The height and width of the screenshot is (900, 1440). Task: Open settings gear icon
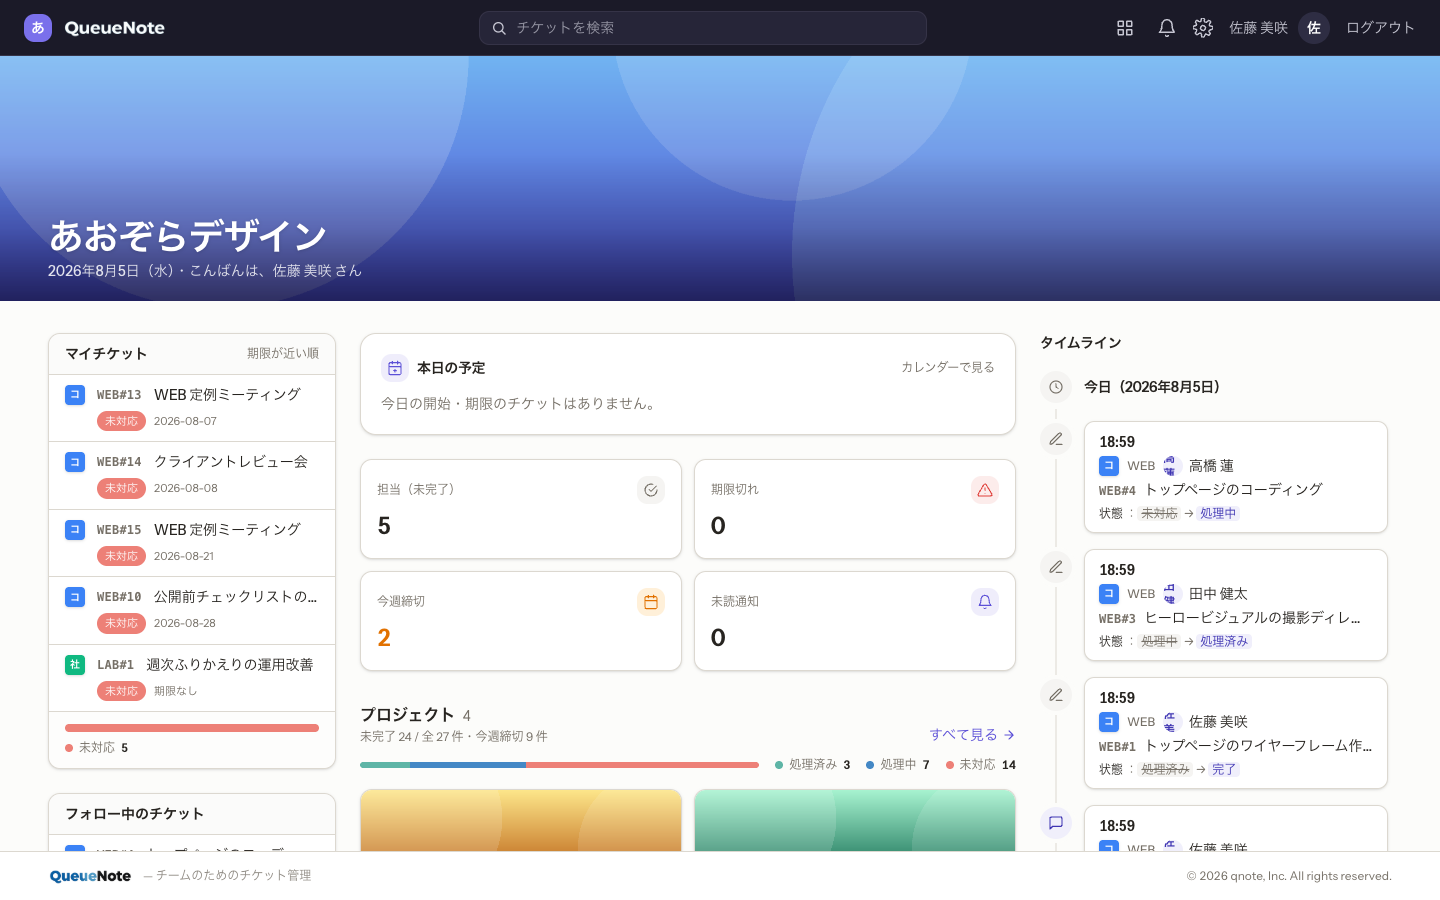click(x=1203, y=28)
